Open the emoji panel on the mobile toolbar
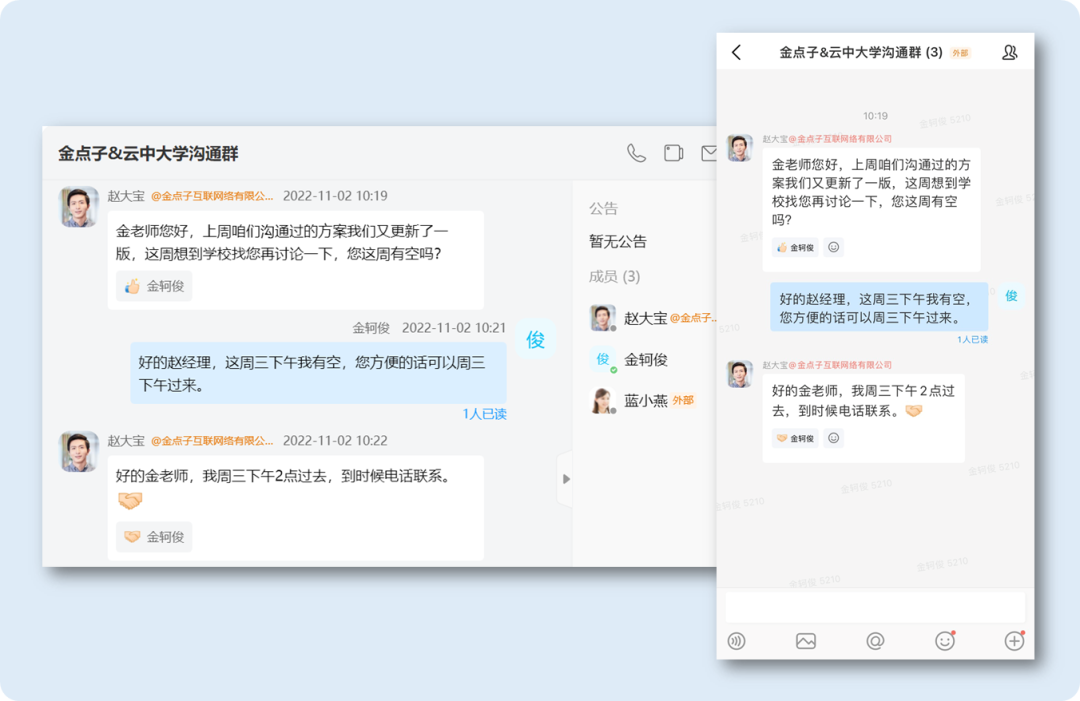1080x701 pixels. [944, 641]
